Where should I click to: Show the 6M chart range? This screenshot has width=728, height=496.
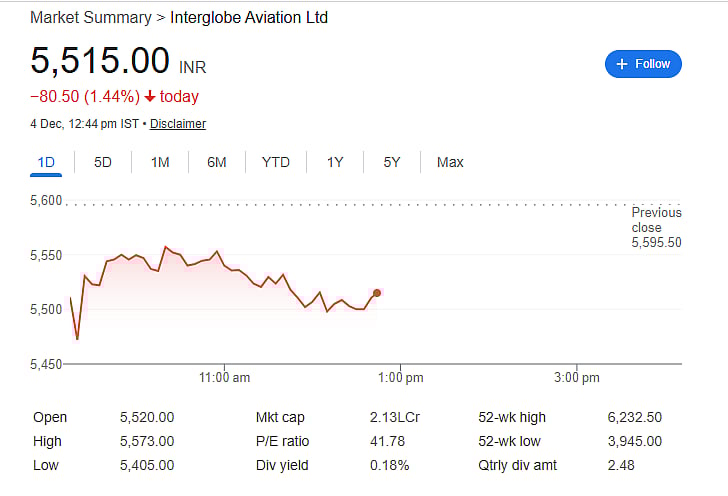[217, 162]
